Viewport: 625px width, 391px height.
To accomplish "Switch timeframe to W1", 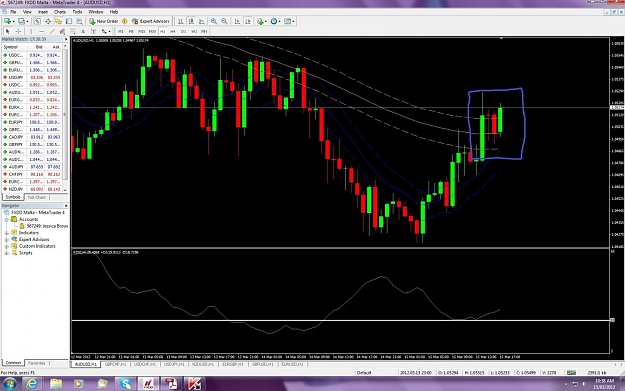I will coord(194,31).
